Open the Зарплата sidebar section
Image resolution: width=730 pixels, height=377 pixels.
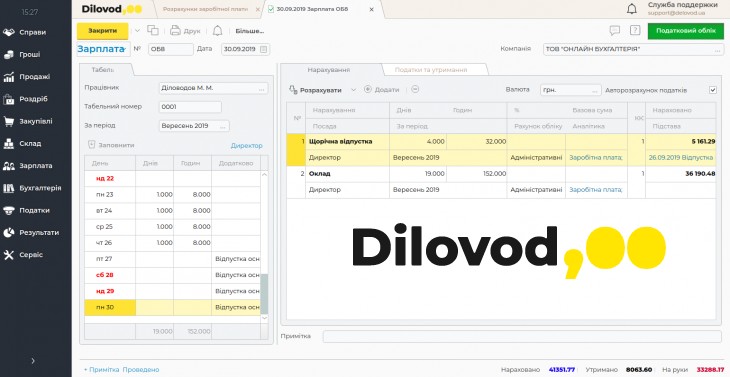tap(28, 166)
